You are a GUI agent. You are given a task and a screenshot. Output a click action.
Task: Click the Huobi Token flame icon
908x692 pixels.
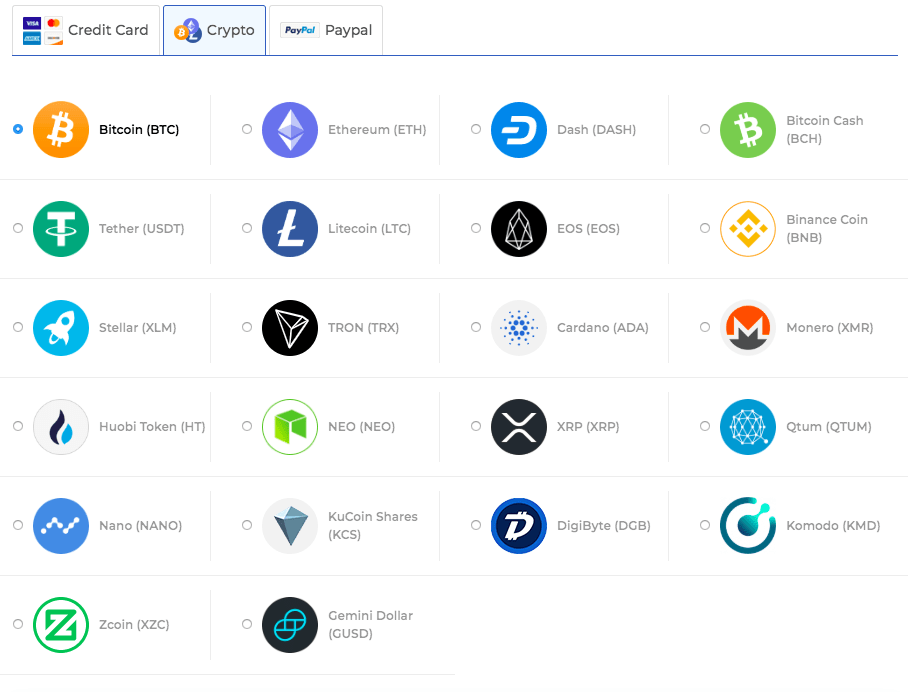pos(61,426)
